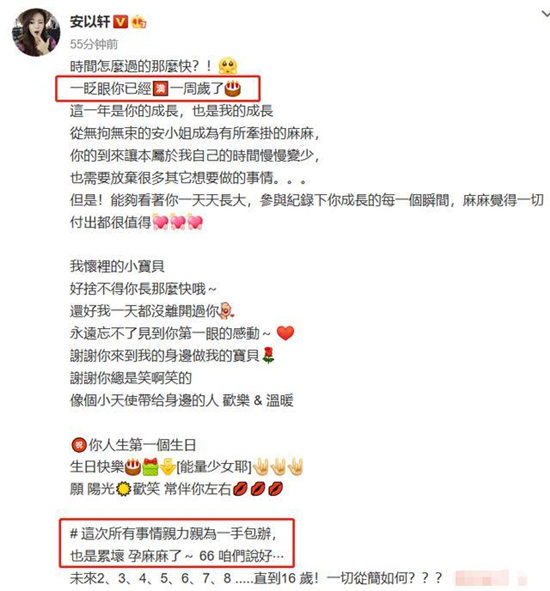Click the three pink hearts emoji

pos(178,222)
